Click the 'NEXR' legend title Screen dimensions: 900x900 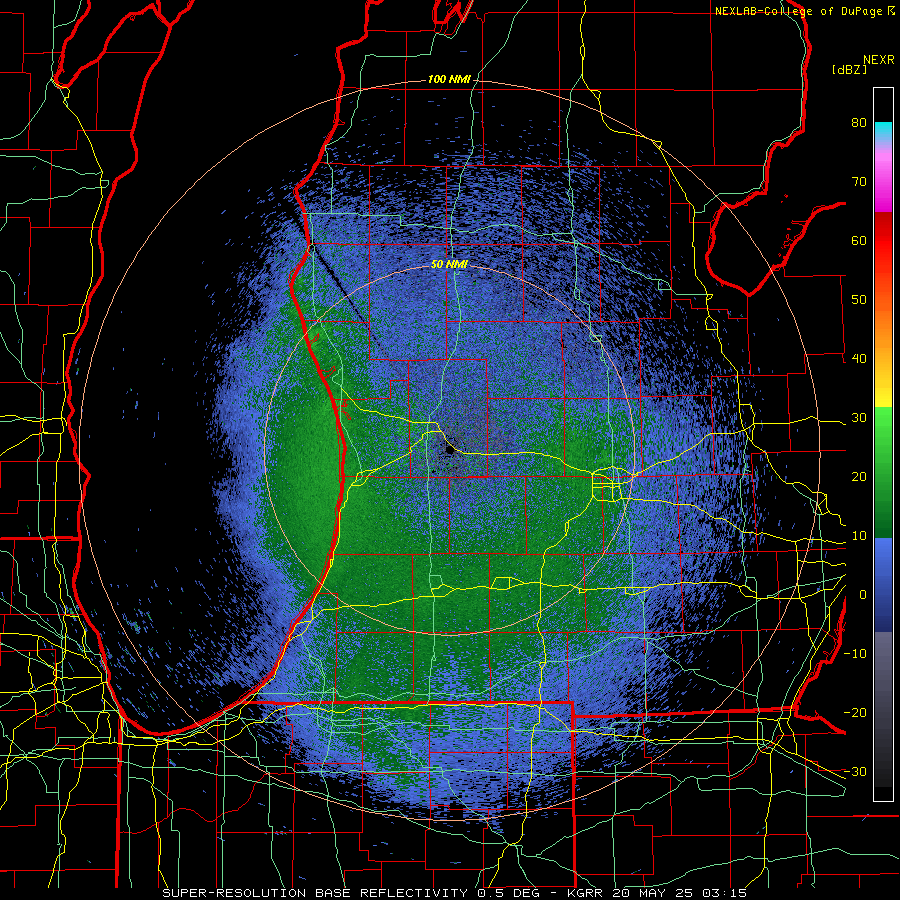point(878,60)
